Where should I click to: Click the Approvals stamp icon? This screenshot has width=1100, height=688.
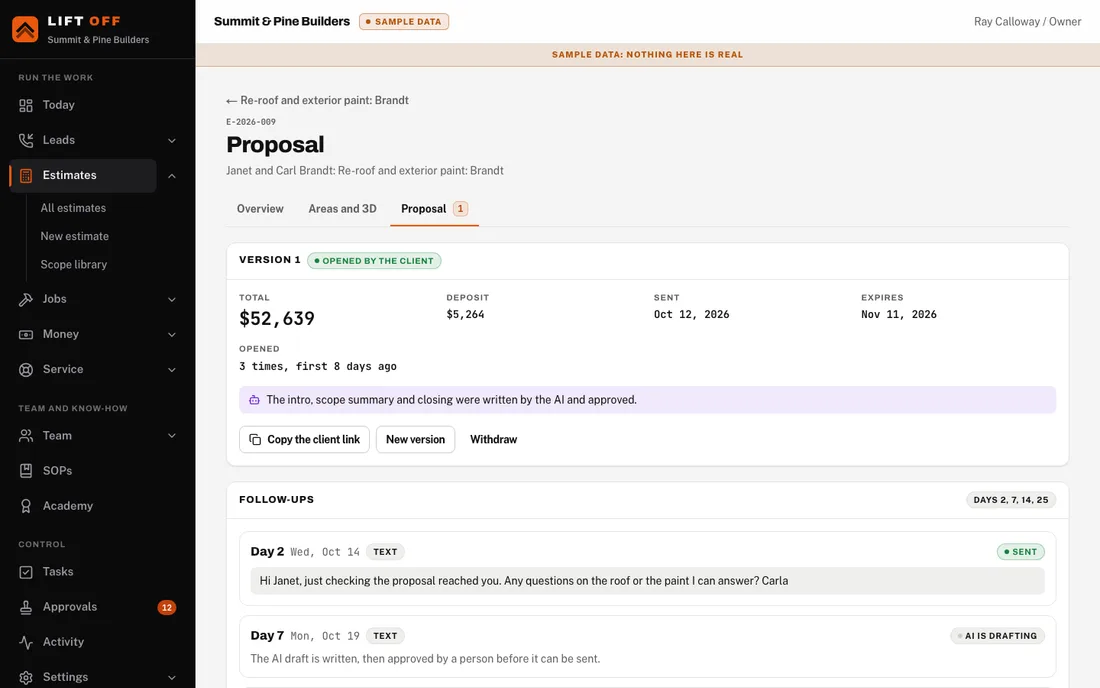pyautogui.click(x=26, y=607)
